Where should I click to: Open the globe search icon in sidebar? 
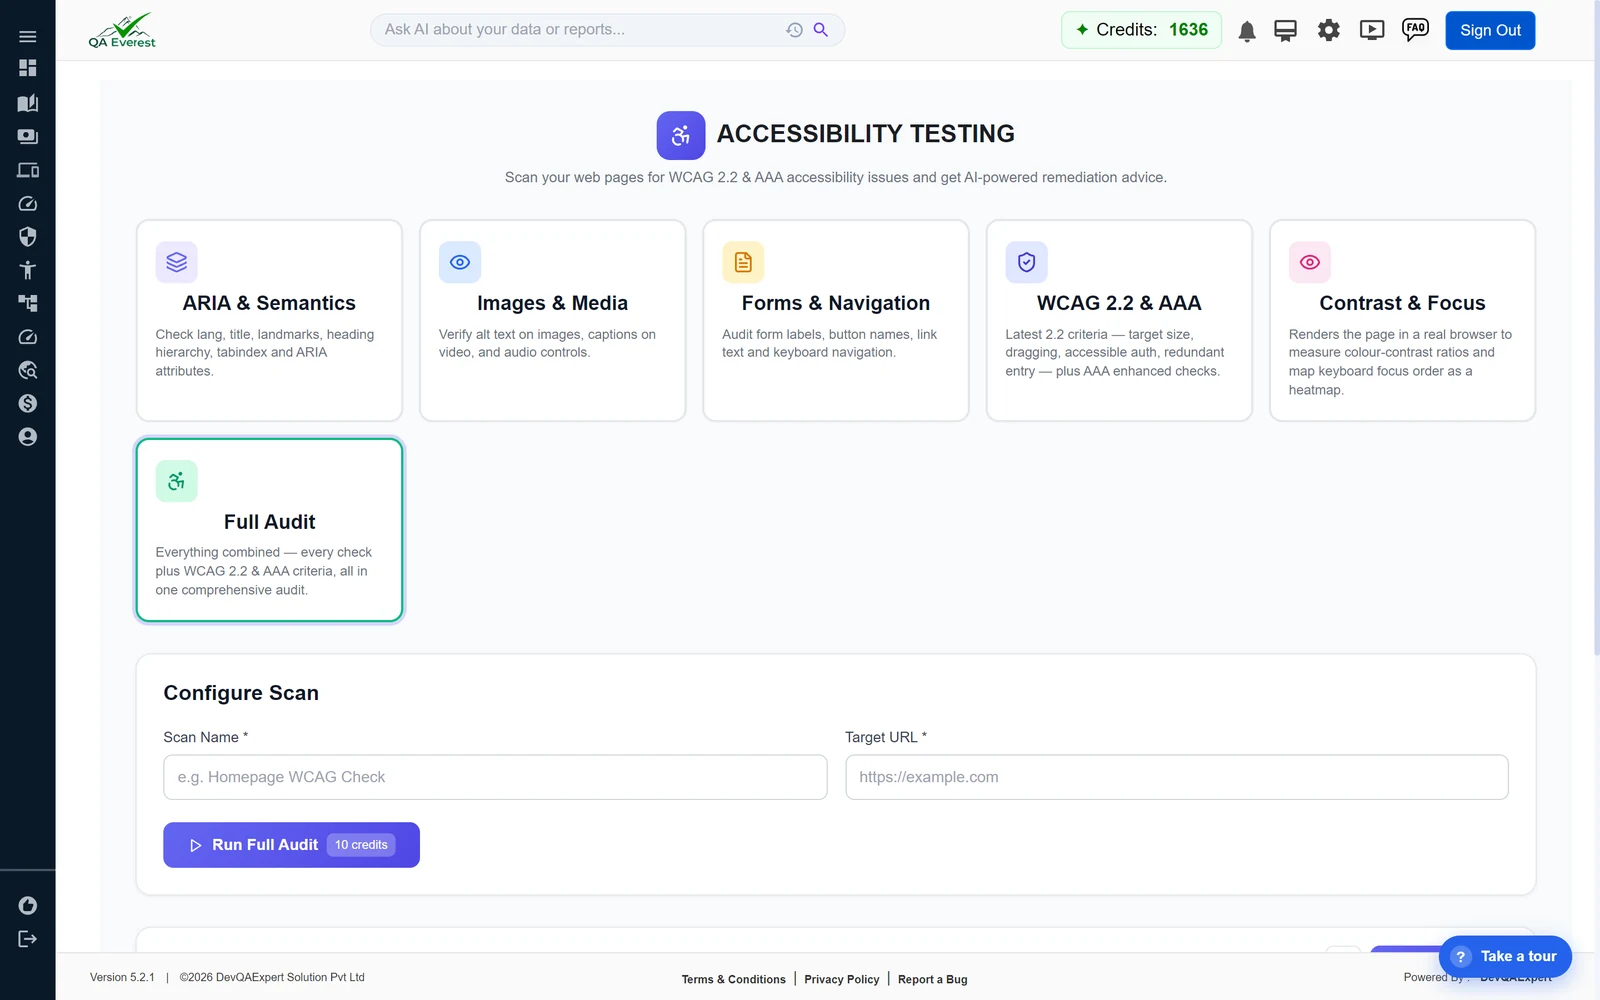tap(27, 370)
